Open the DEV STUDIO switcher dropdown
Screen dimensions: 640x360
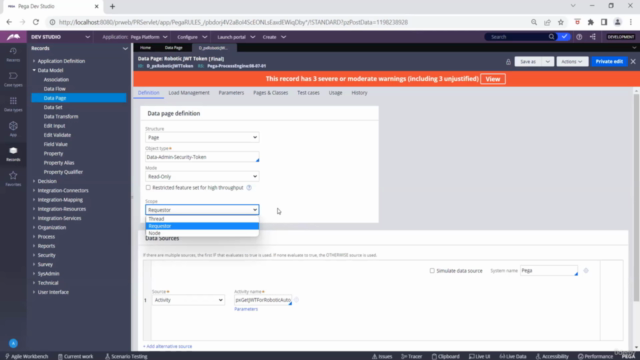coord(87,37)
